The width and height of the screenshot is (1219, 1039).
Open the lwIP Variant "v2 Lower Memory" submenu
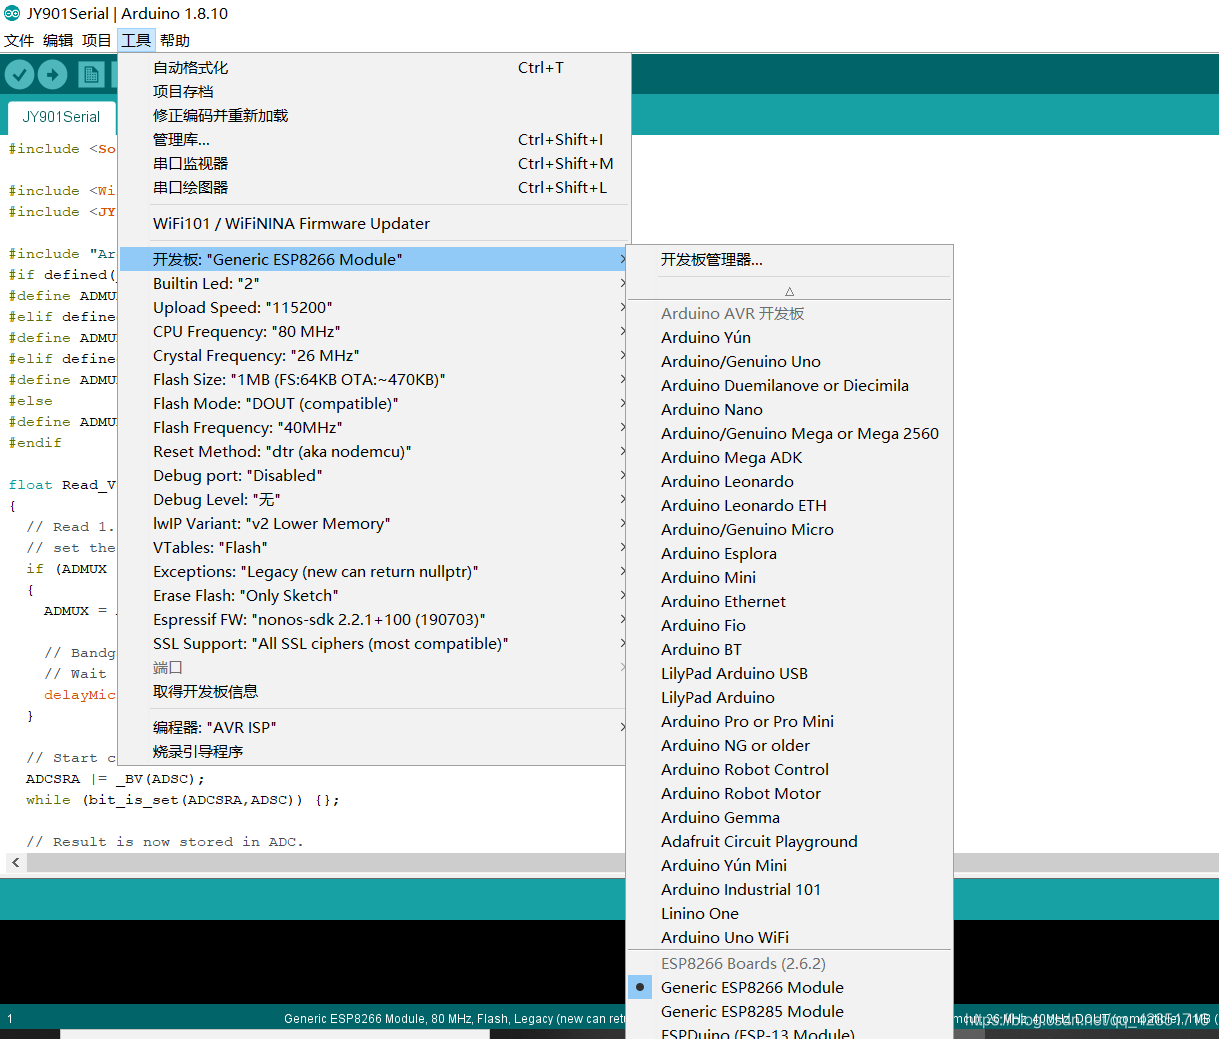point(374,523)
